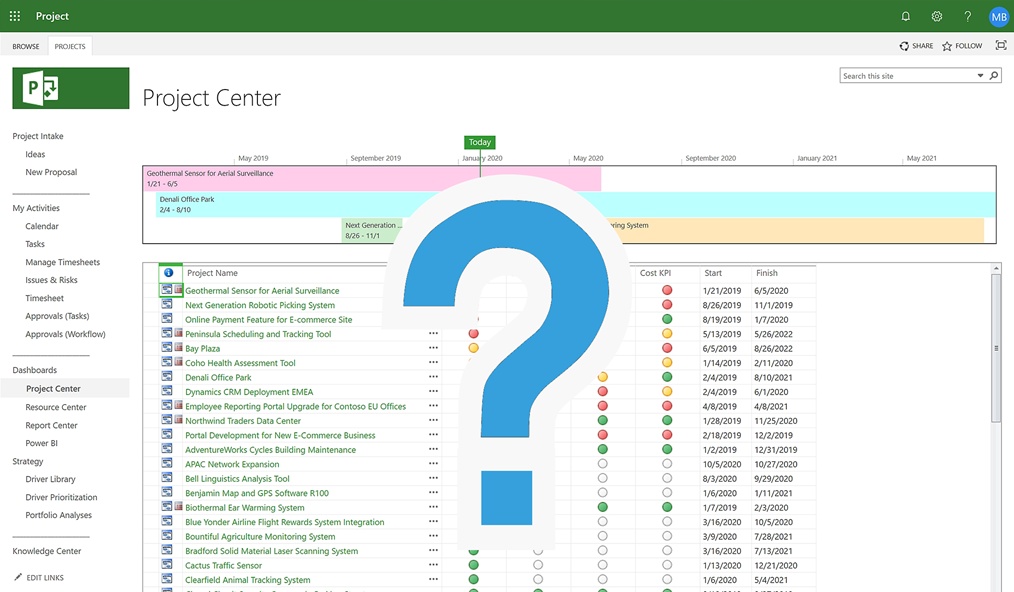Screen dimensions: 1014x592
Task: Click the focus on content icon
Action: 1001,46
